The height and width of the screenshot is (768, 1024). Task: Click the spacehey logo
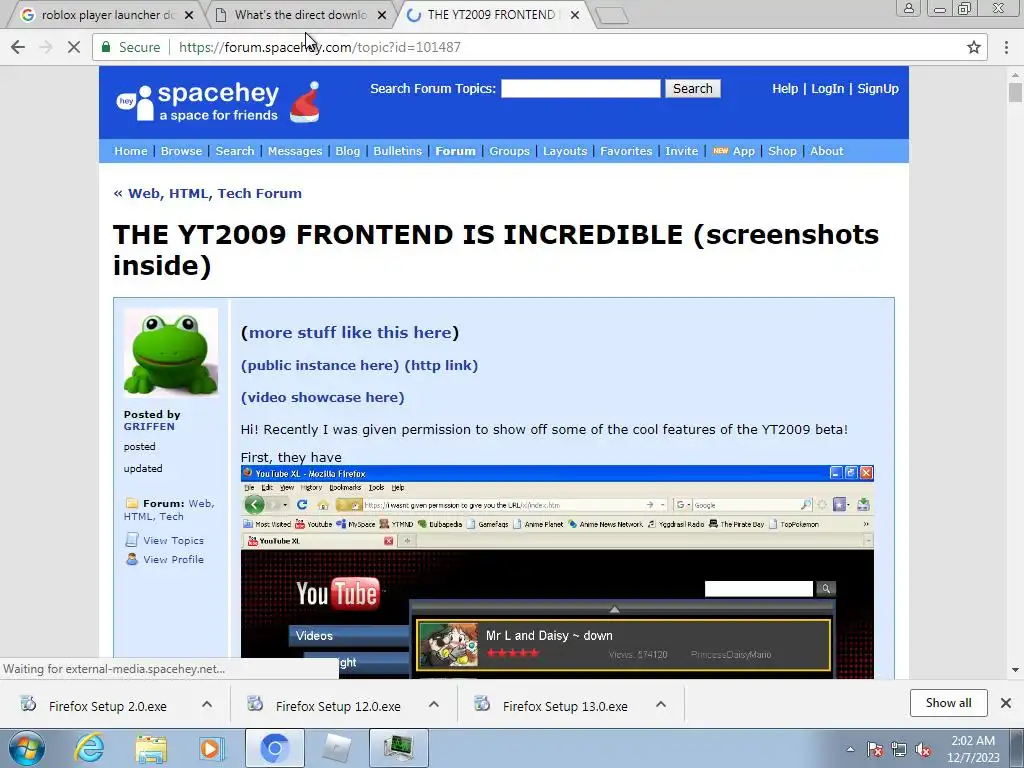[198, 103]
